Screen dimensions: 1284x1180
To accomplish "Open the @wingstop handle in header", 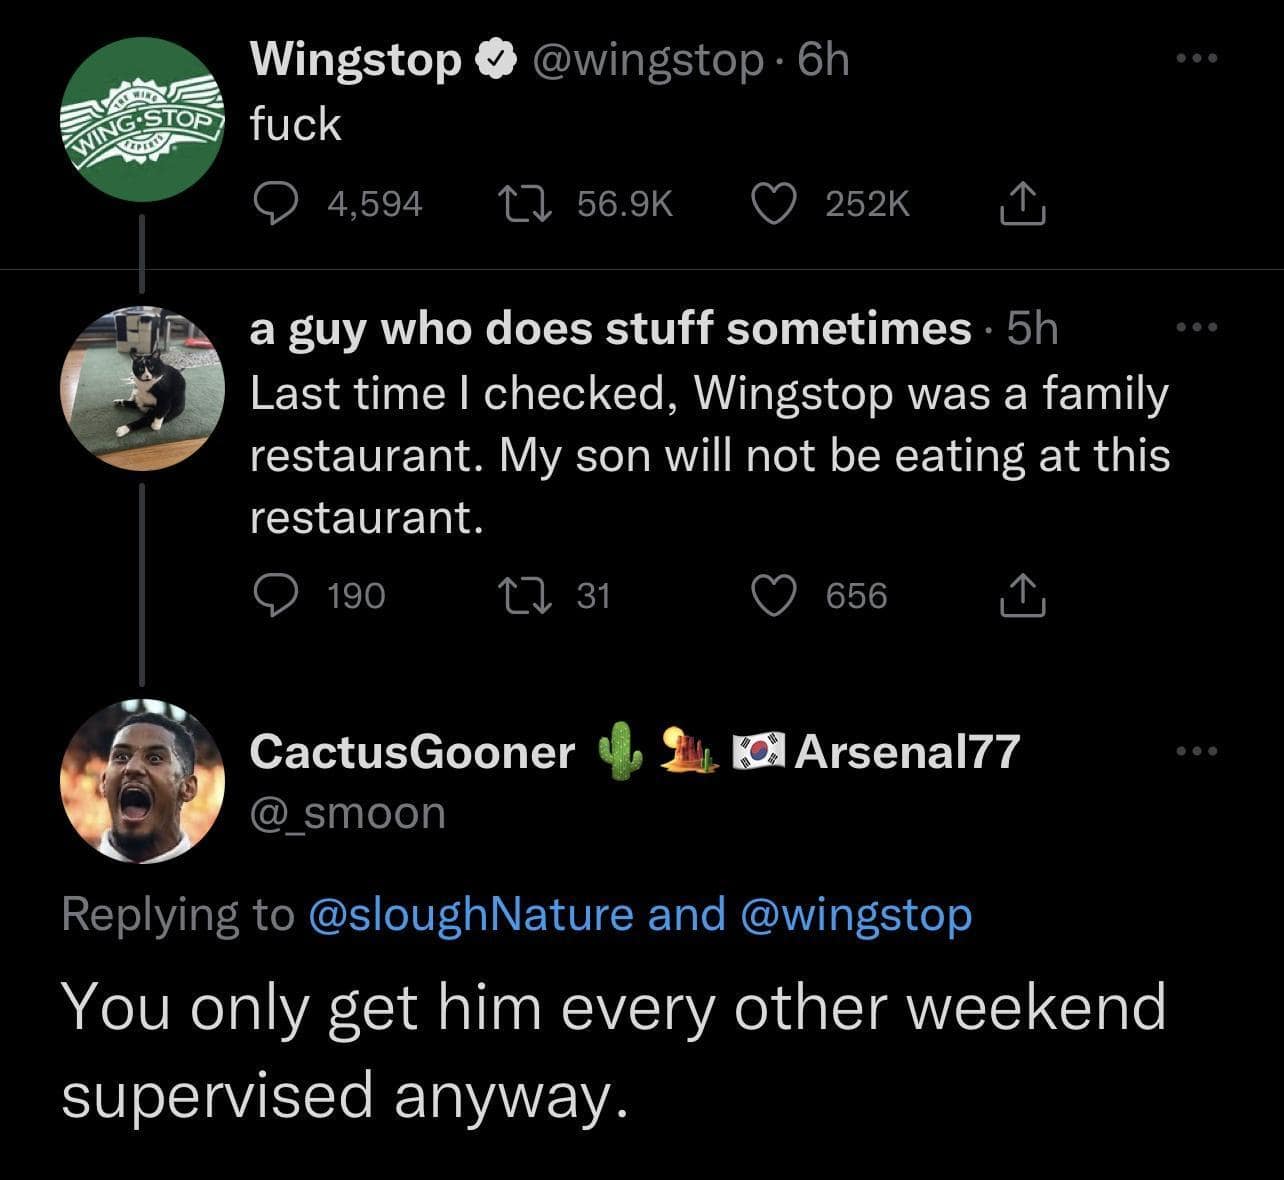I will 648,60.
